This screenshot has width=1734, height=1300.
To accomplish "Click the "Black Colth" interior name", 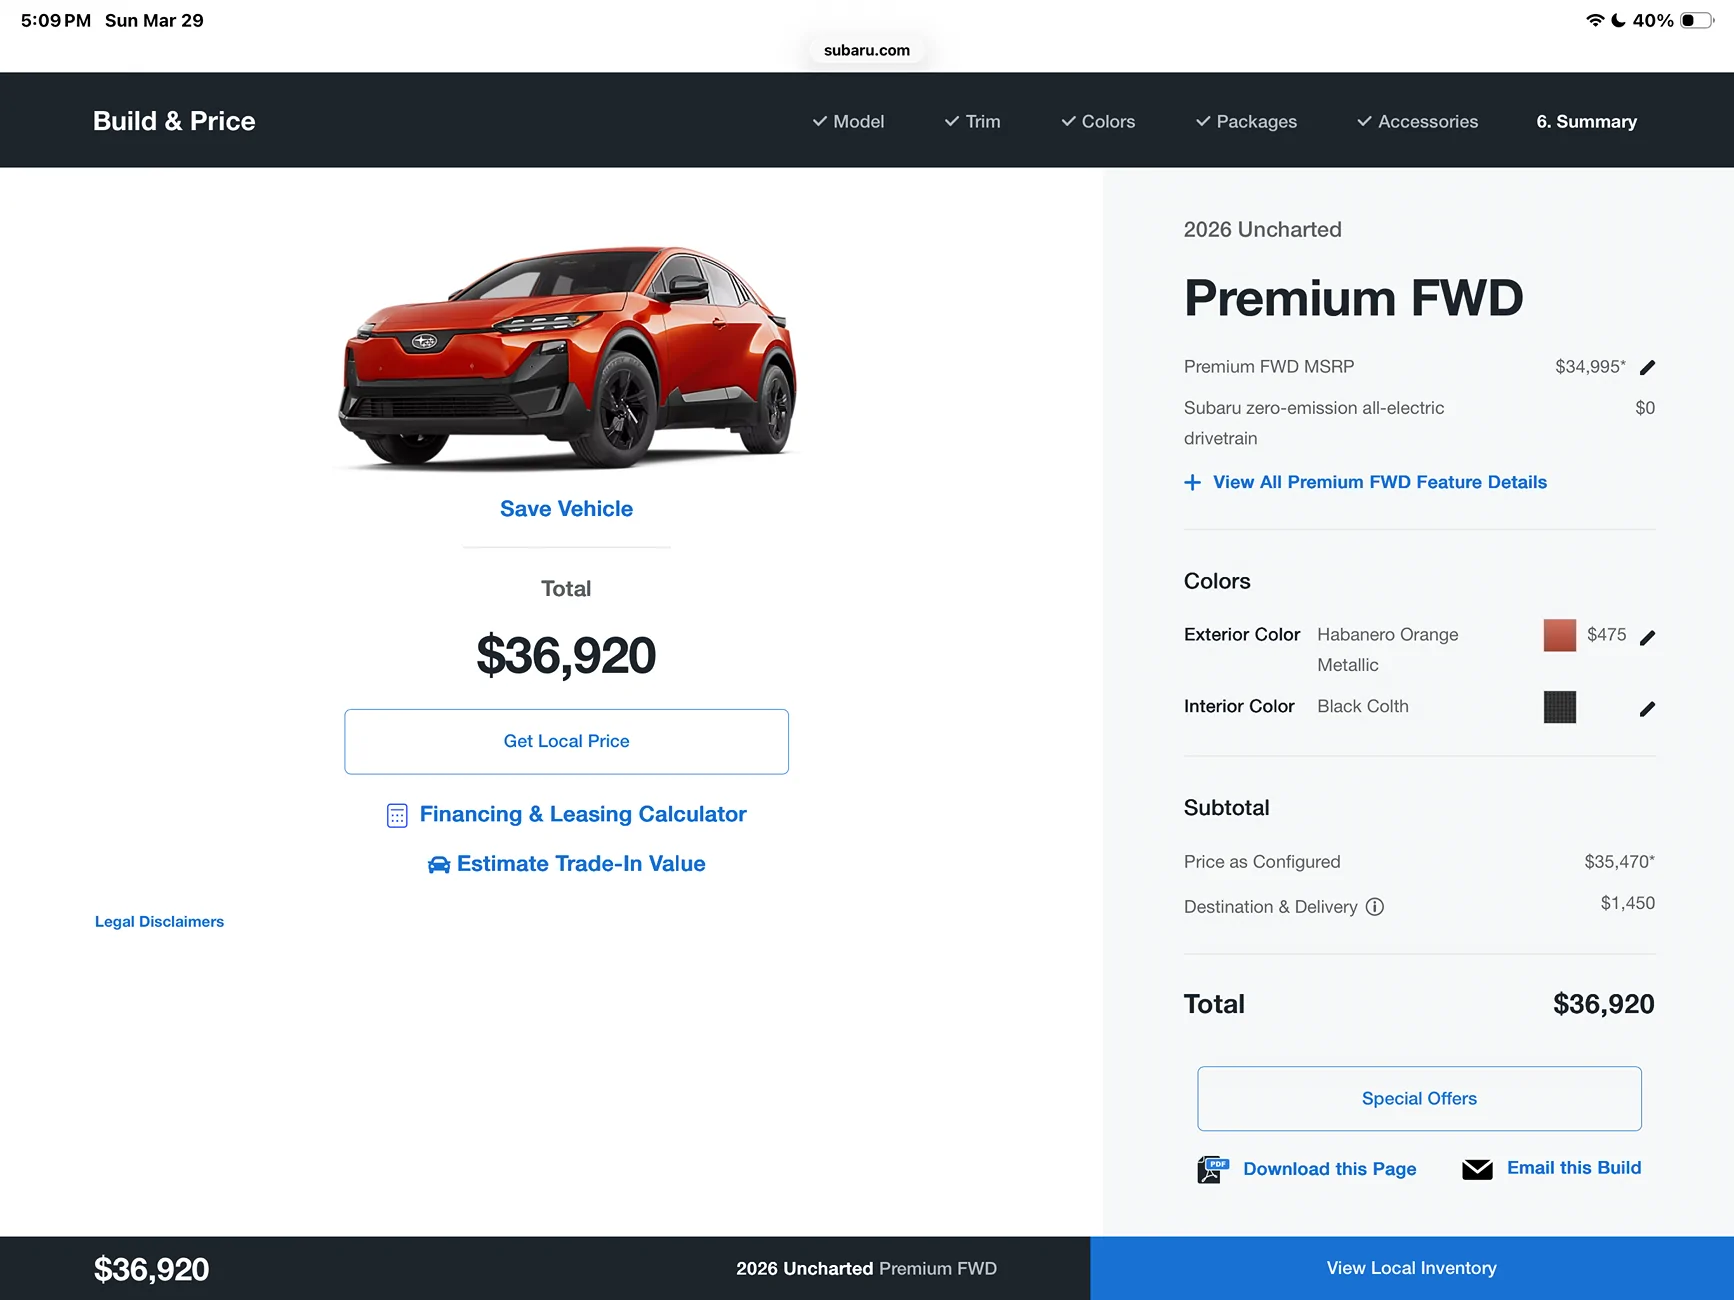I will coord(1363,707).
